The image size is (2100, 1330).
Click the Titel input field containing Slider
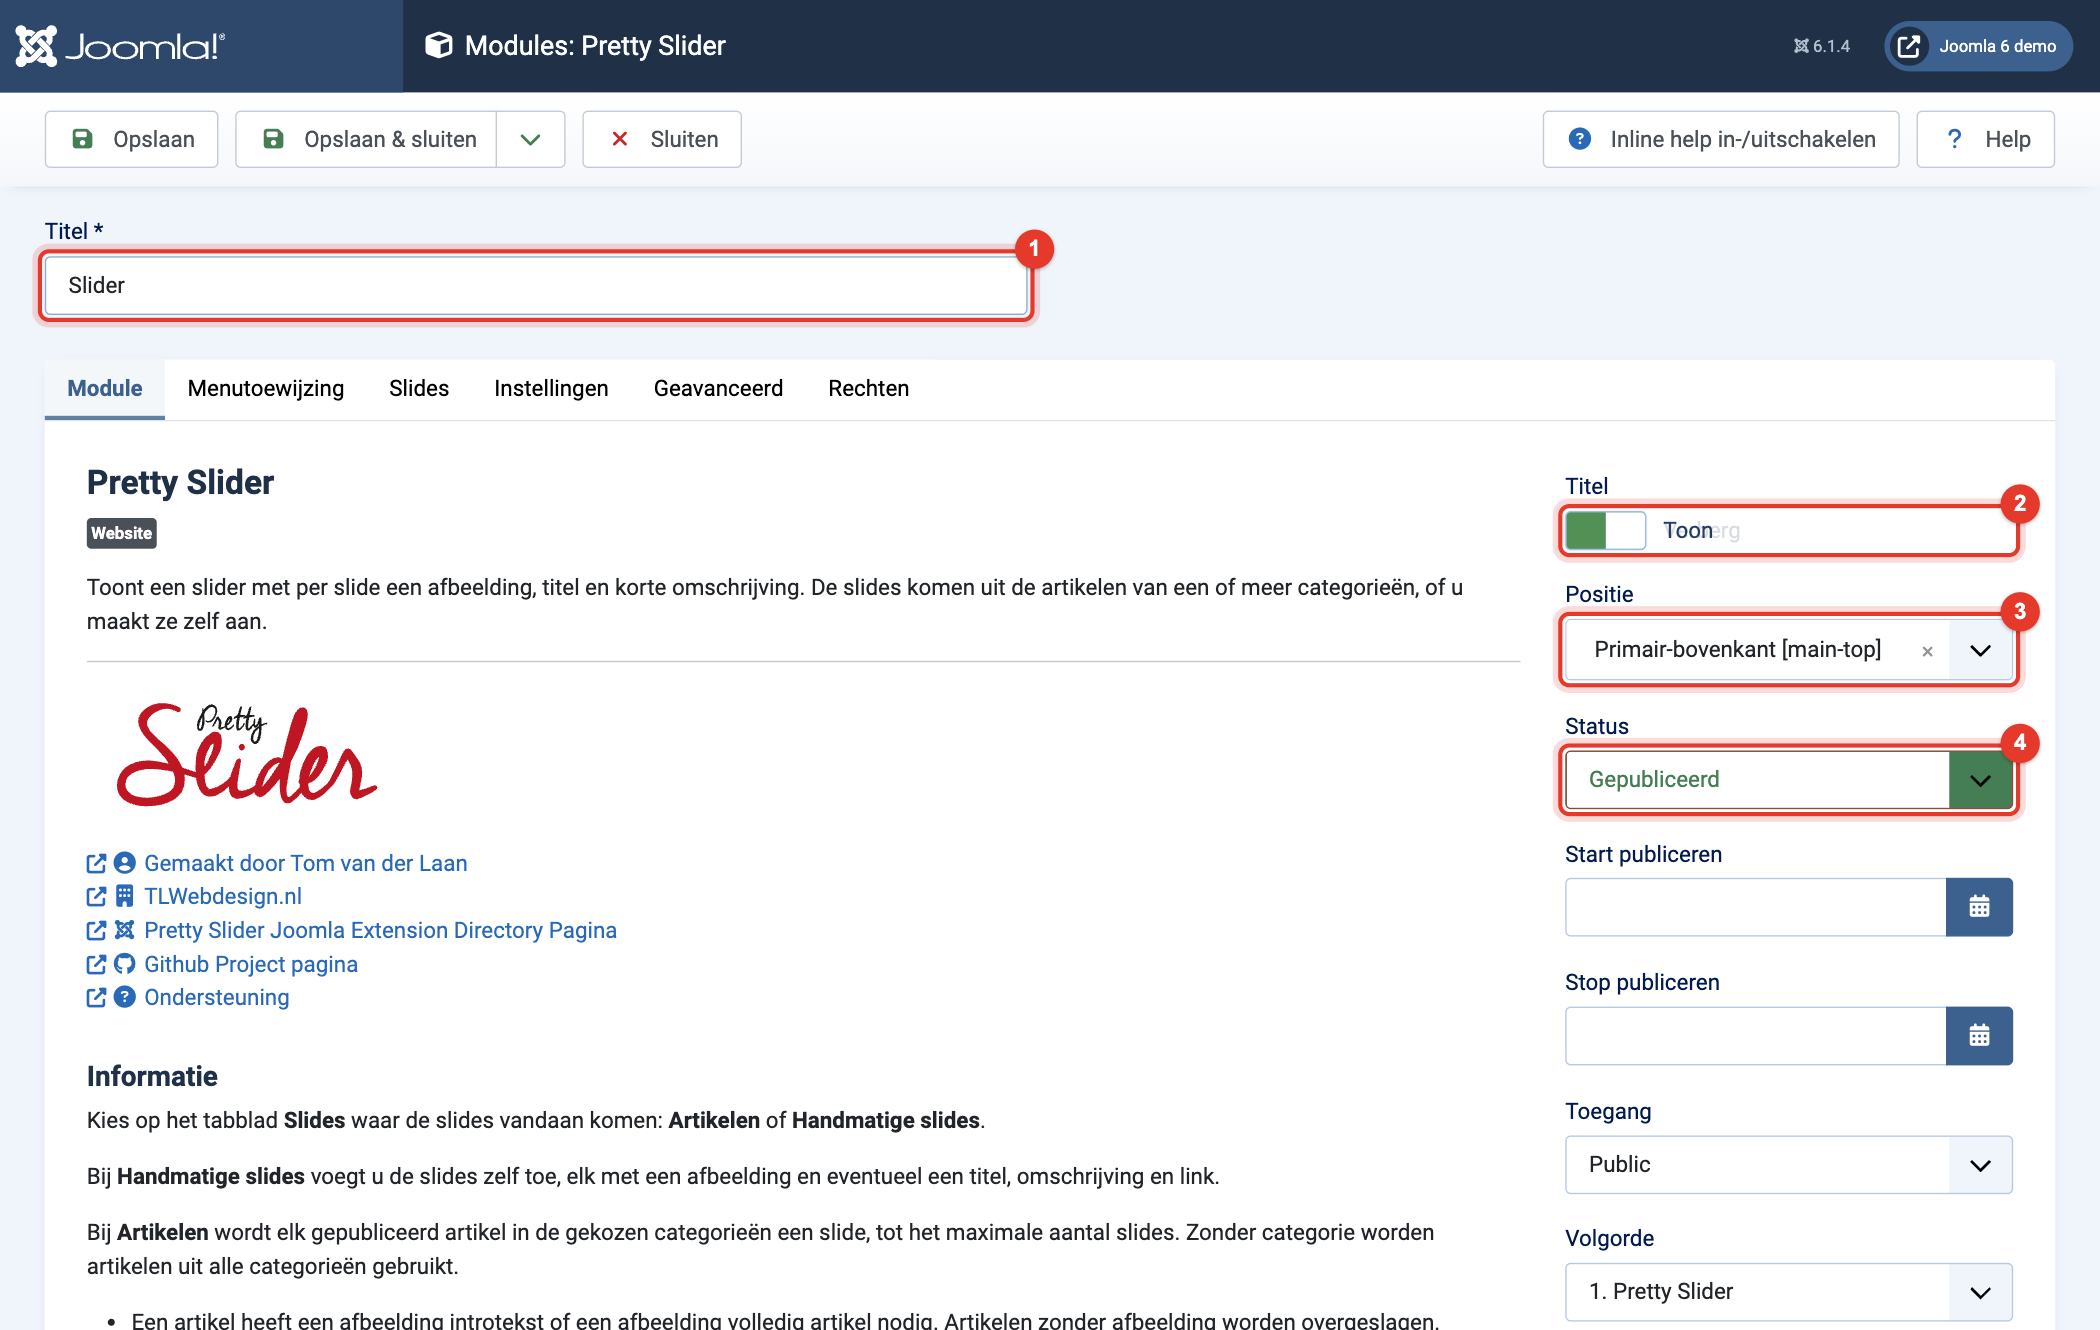[x=536, y=285]
